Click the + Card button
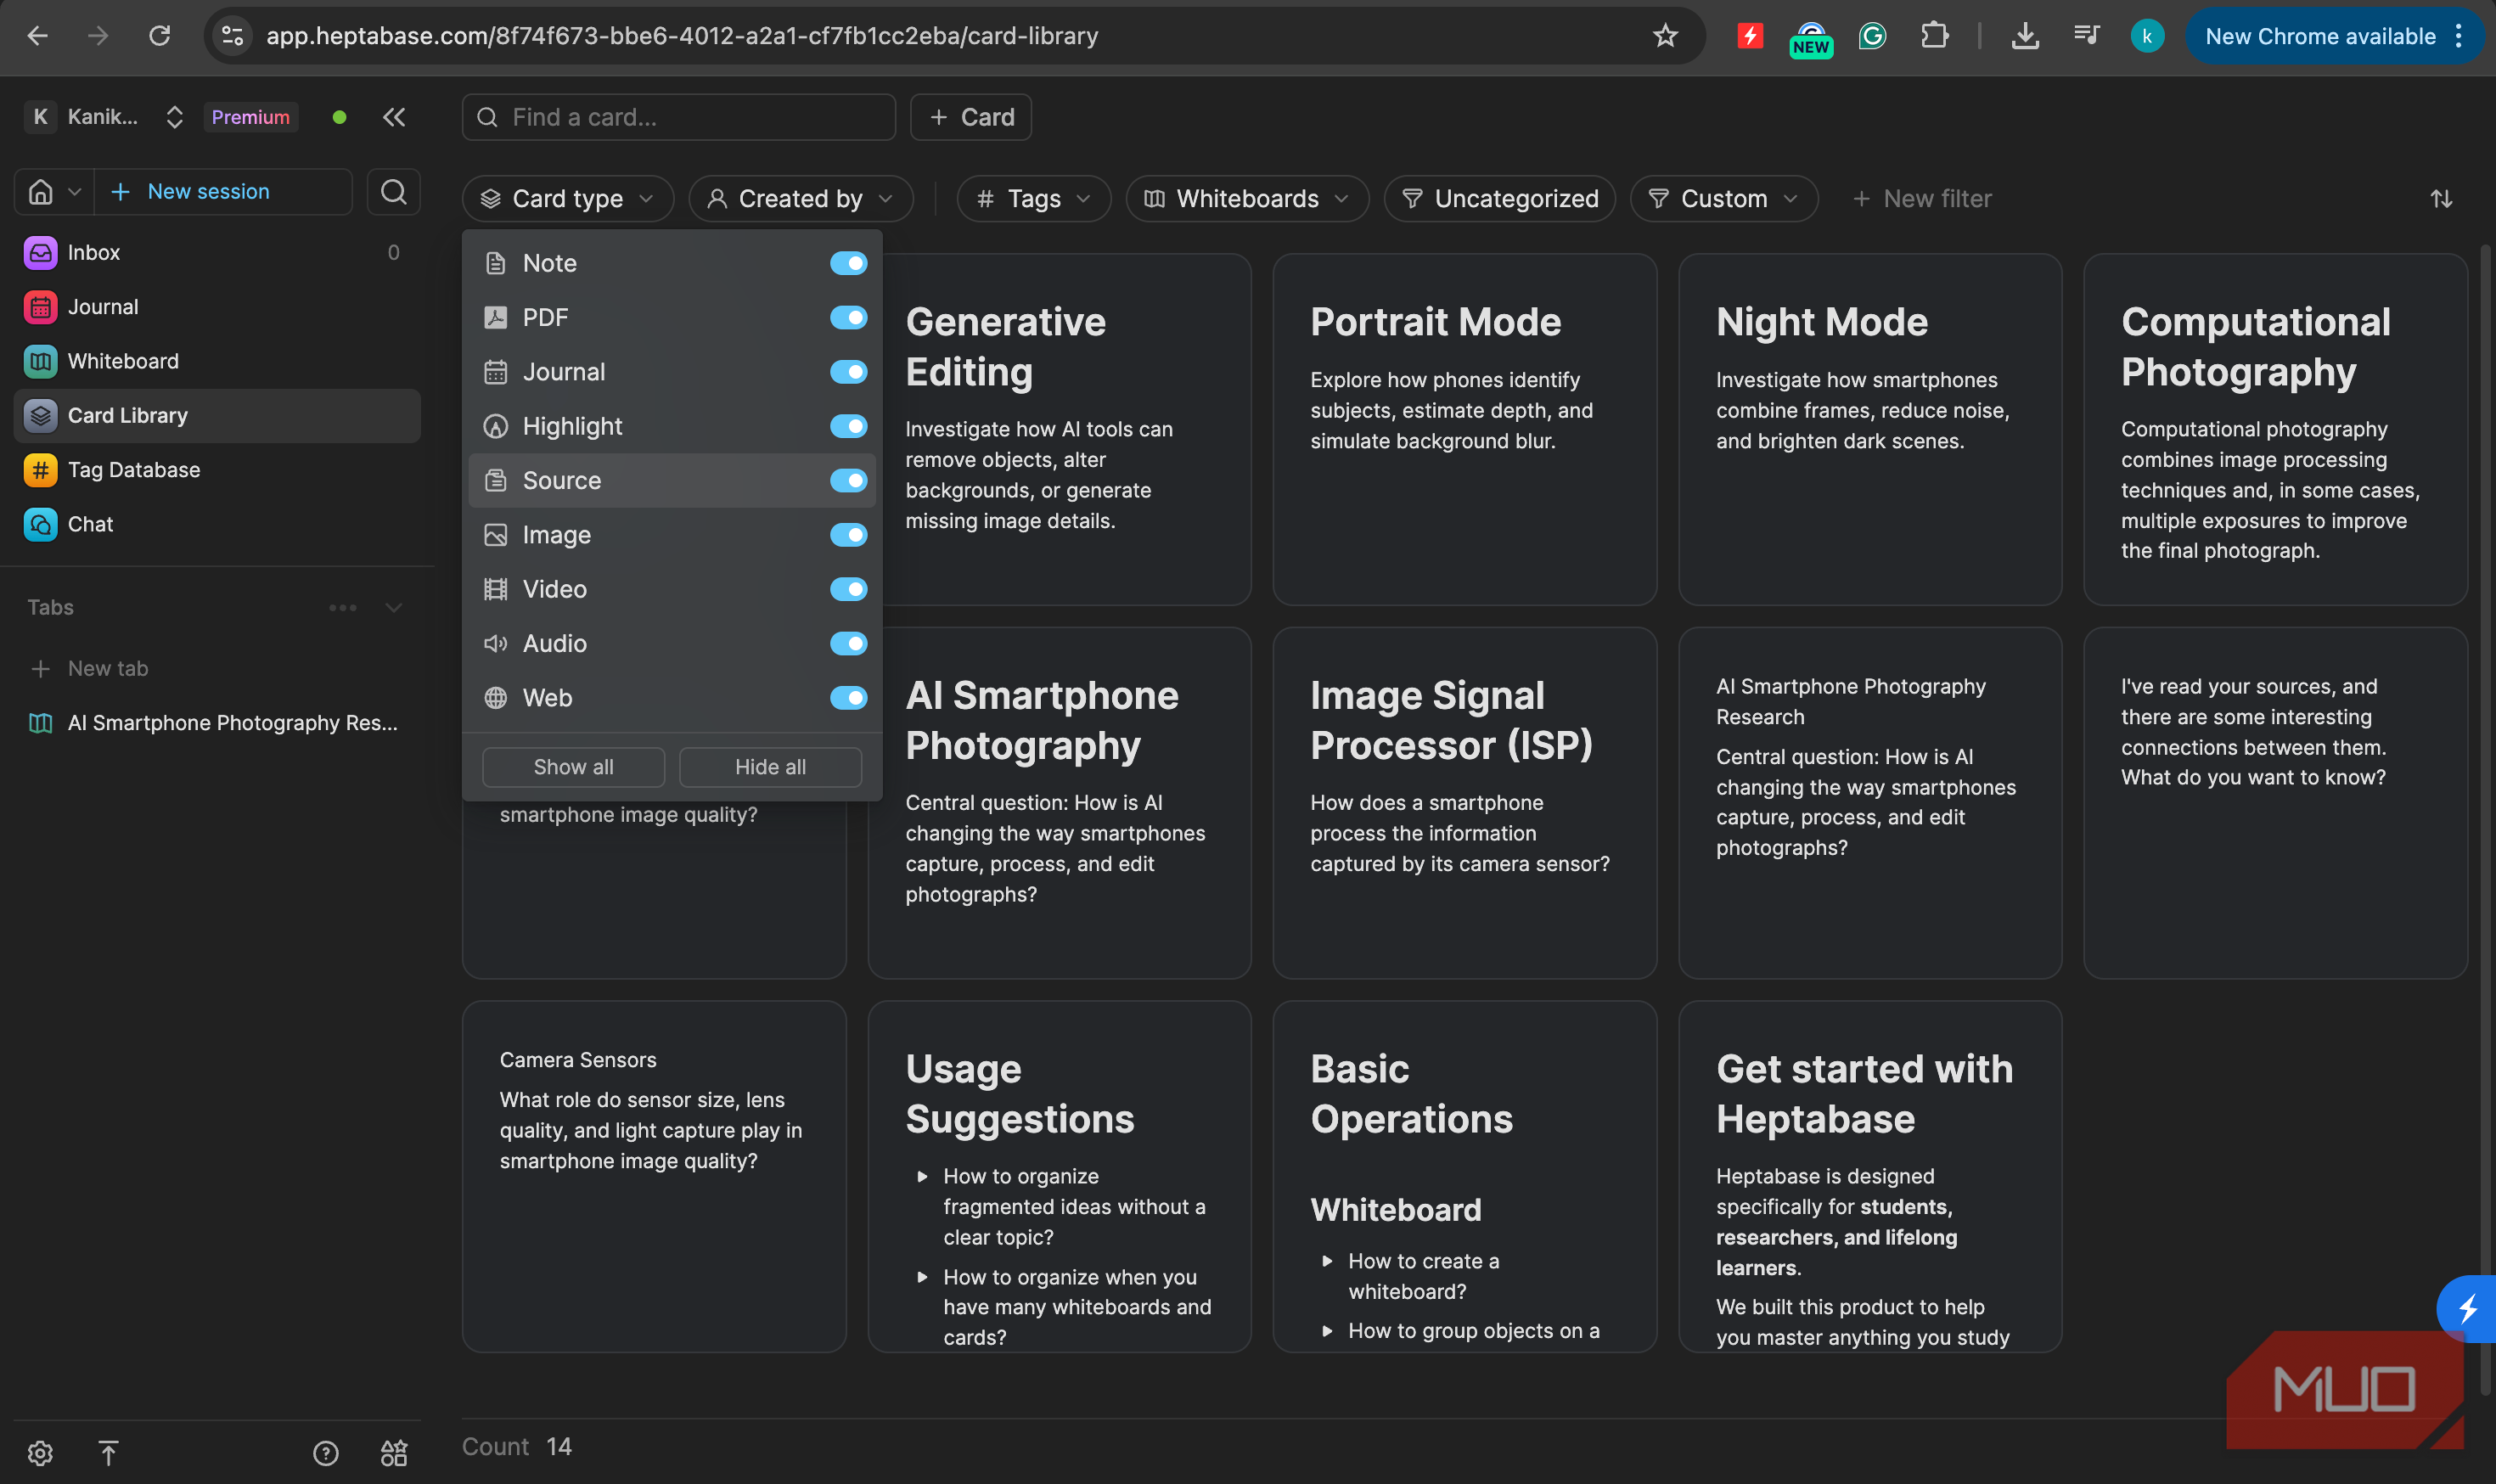 tap(971, 117)
